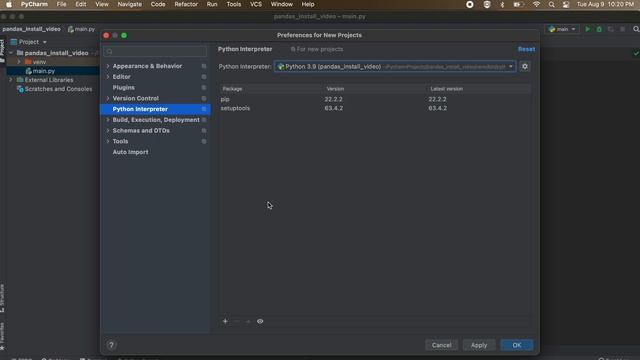Open the PyCharm menu
This screenshot has height=360, width=640.
click(x=34, y=4)
